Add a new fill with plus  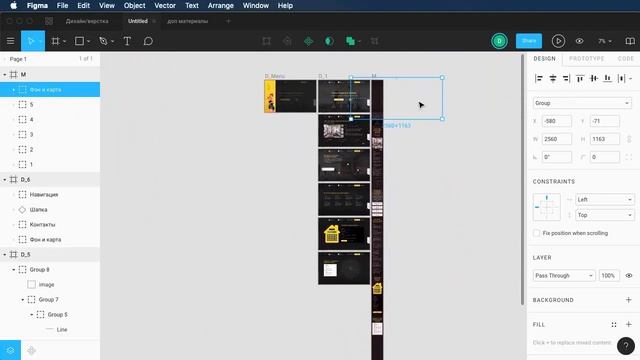(x=629, y=324)
